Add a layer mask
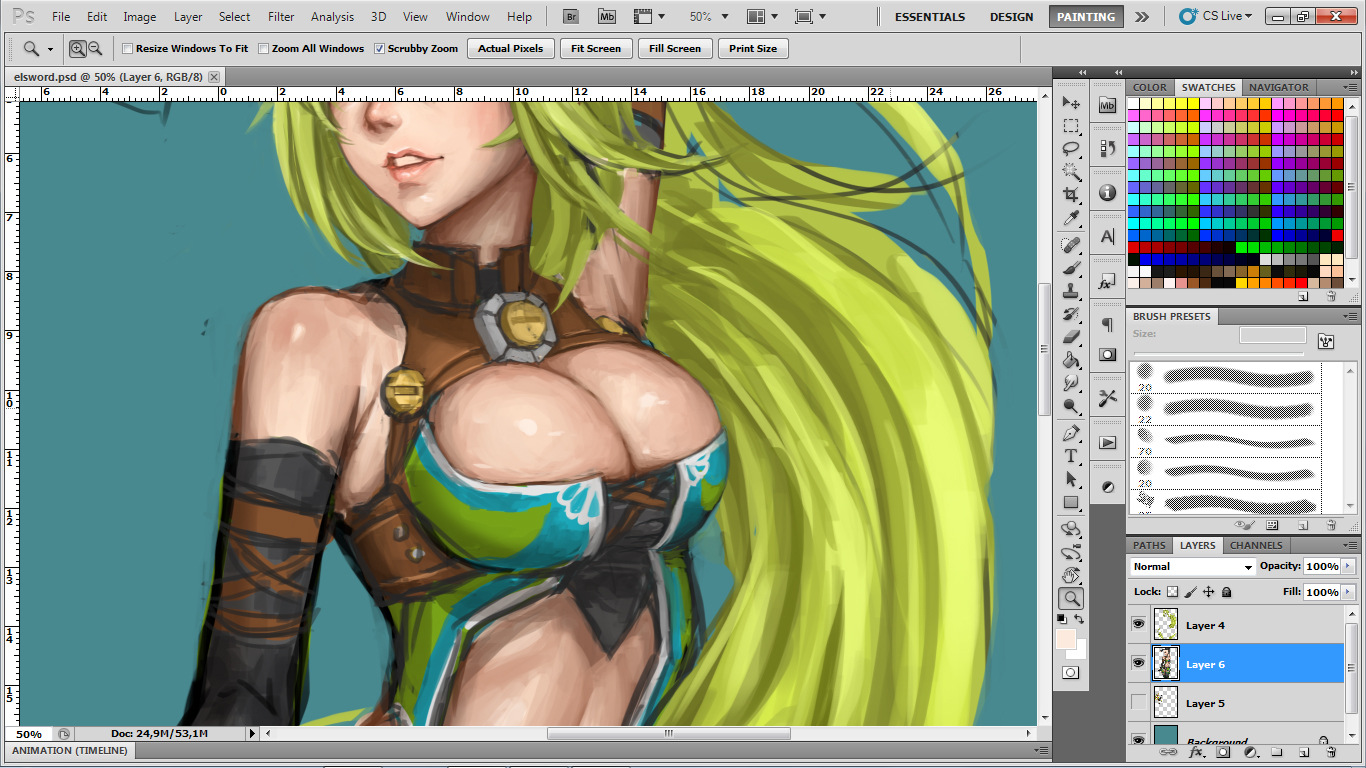The image size is (1366, 768). (1222, 751)
